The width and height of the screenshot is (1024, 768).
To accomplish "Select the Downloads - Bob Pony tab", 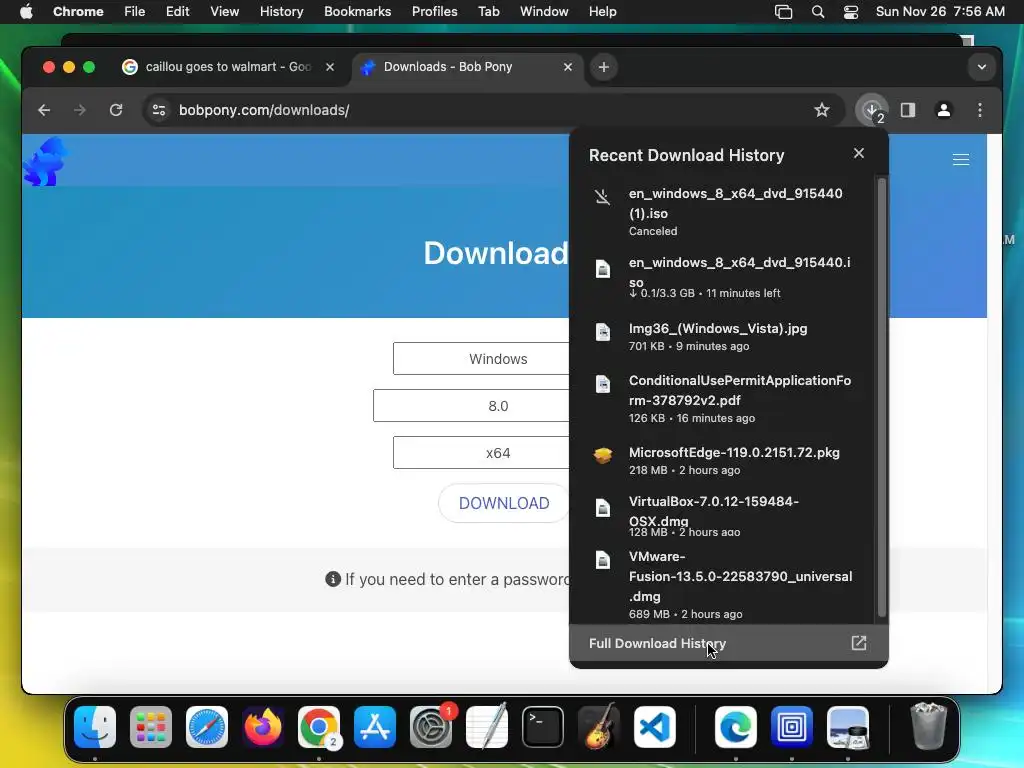I will 469,67.
